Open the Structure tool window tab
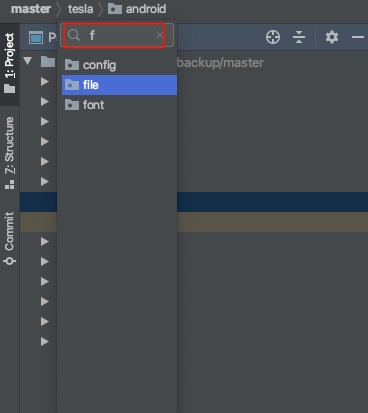368x413 pixels. coord(10,153)
